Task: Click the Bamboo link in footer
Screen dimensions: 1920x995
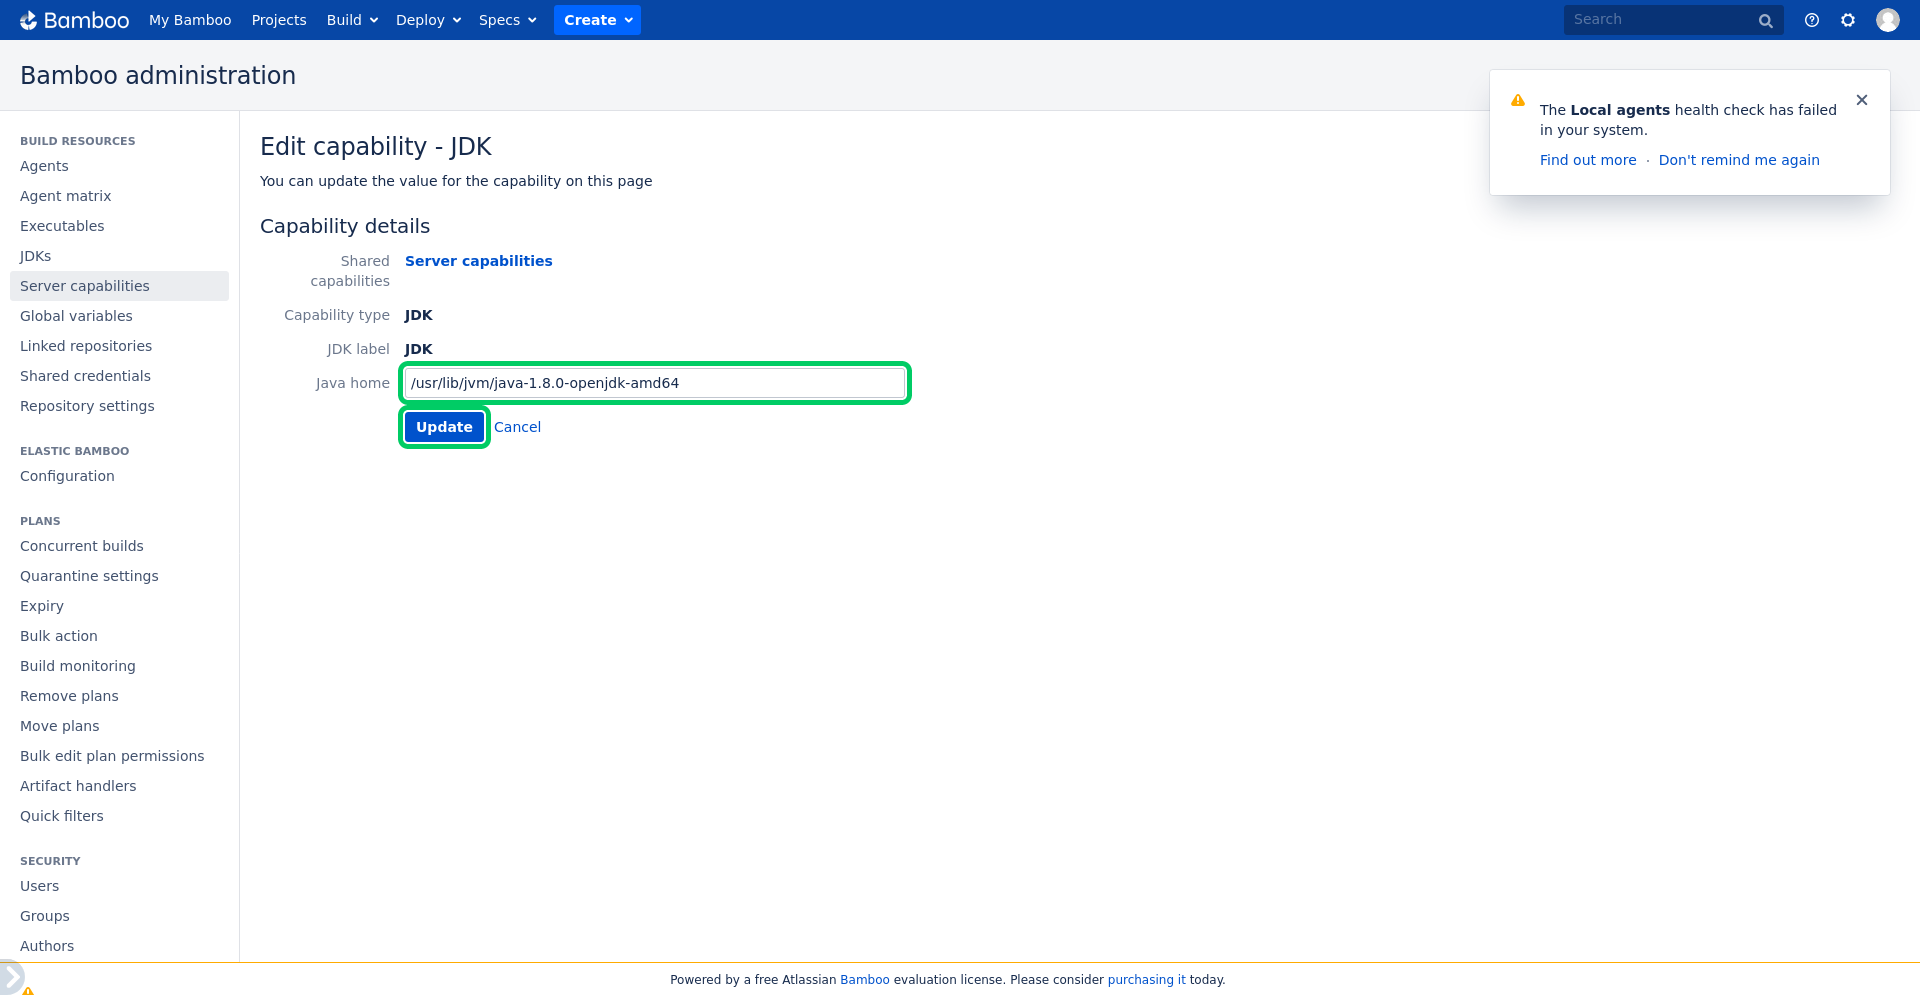Action: [x=864, y=980]
